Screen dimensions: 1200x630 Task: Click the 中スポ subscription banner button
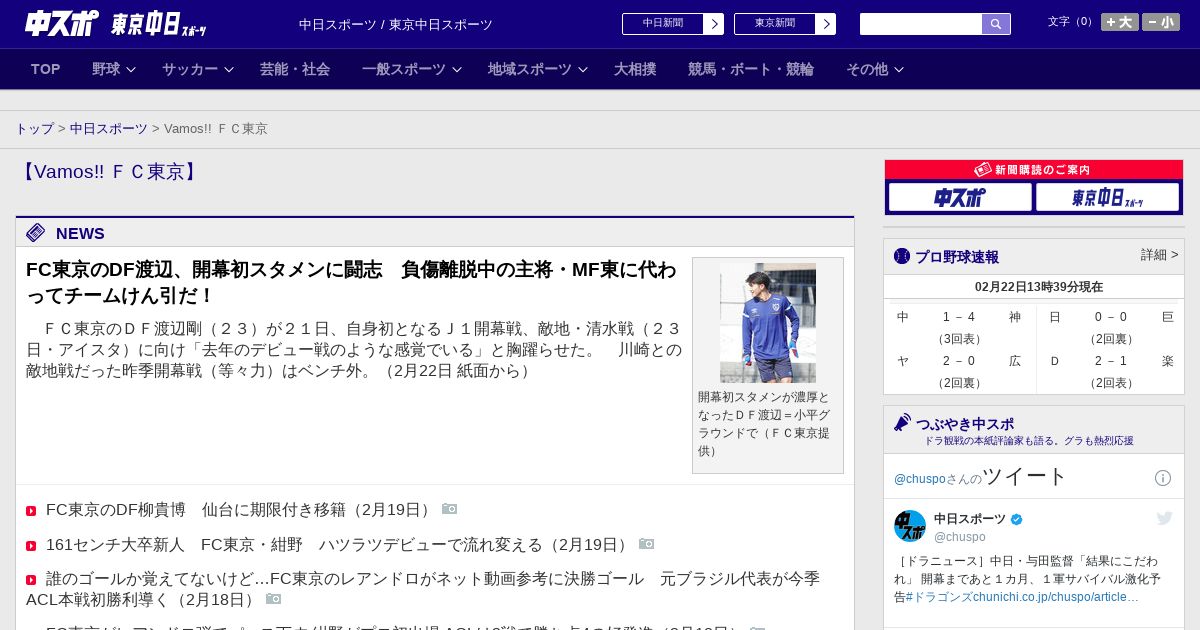coord(960,197)
